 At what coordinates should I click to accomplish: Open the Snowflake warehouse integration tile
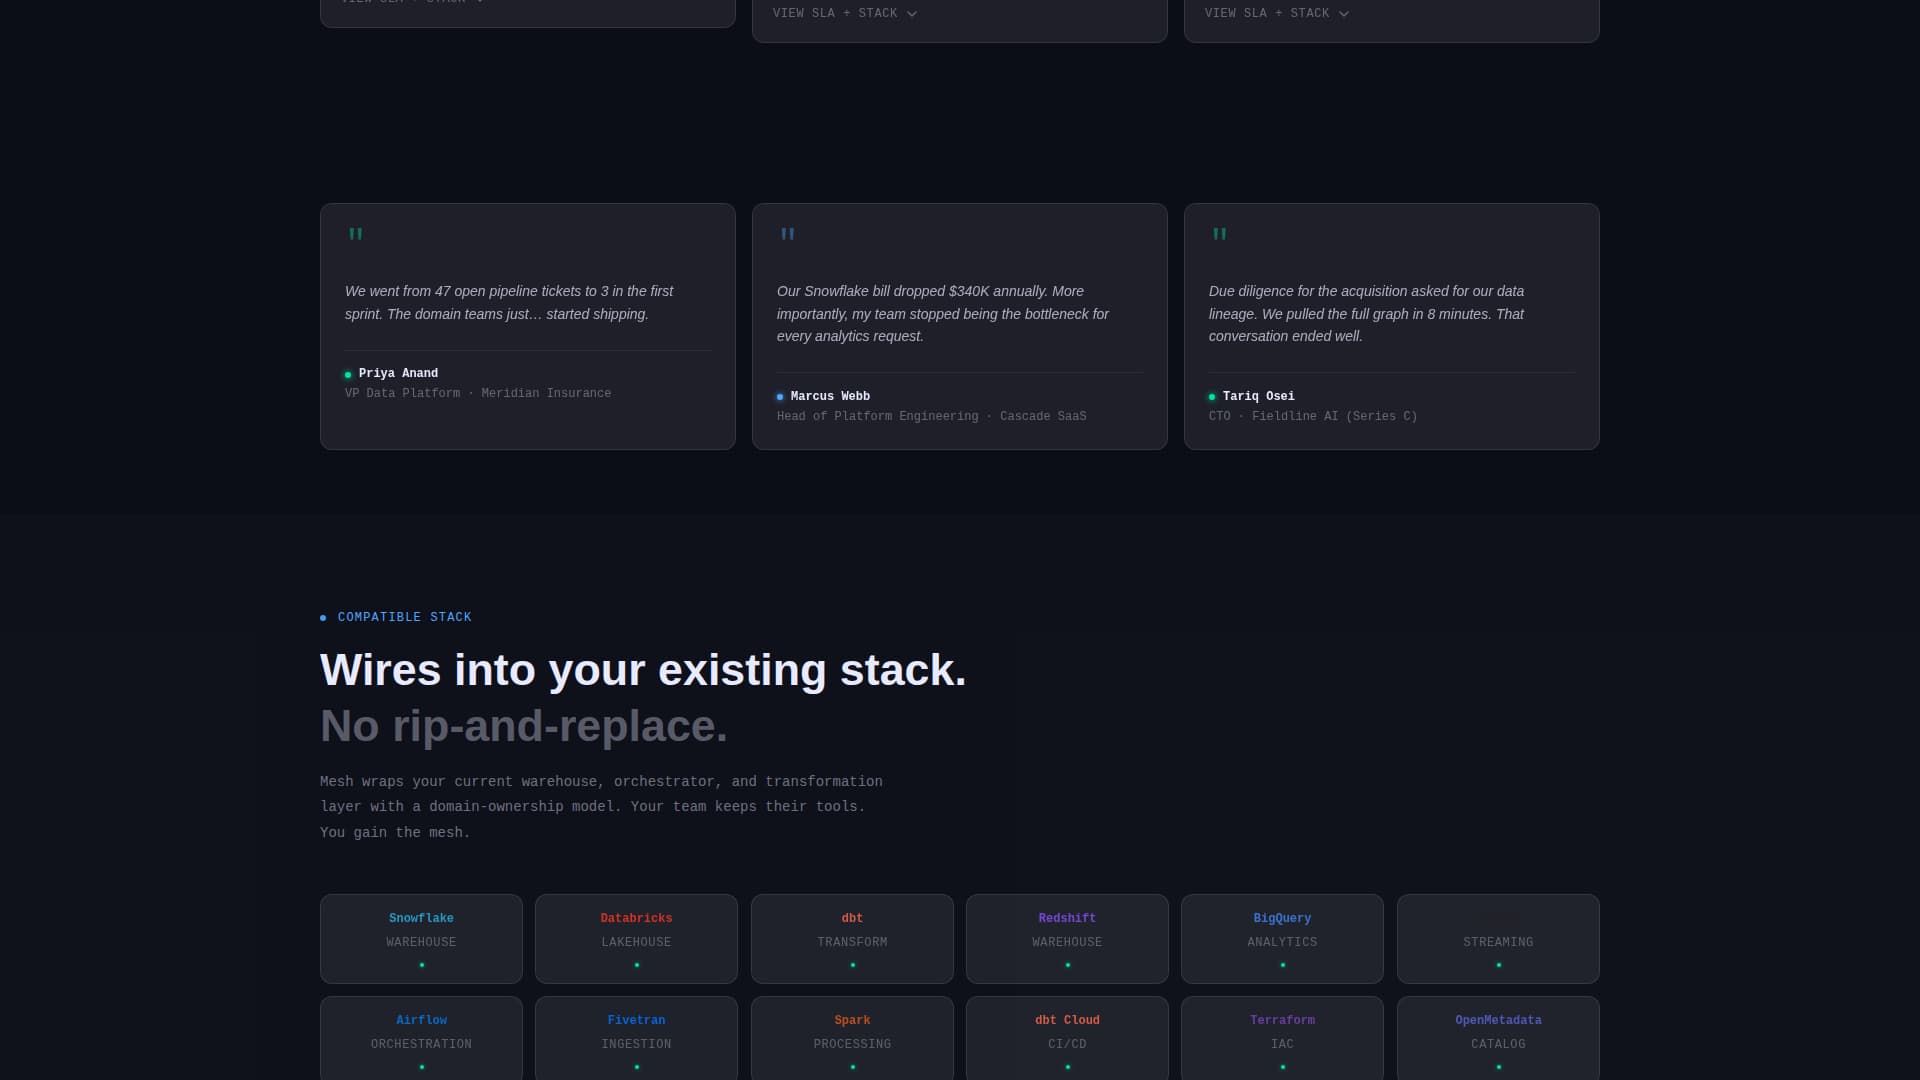pos(421,939)
